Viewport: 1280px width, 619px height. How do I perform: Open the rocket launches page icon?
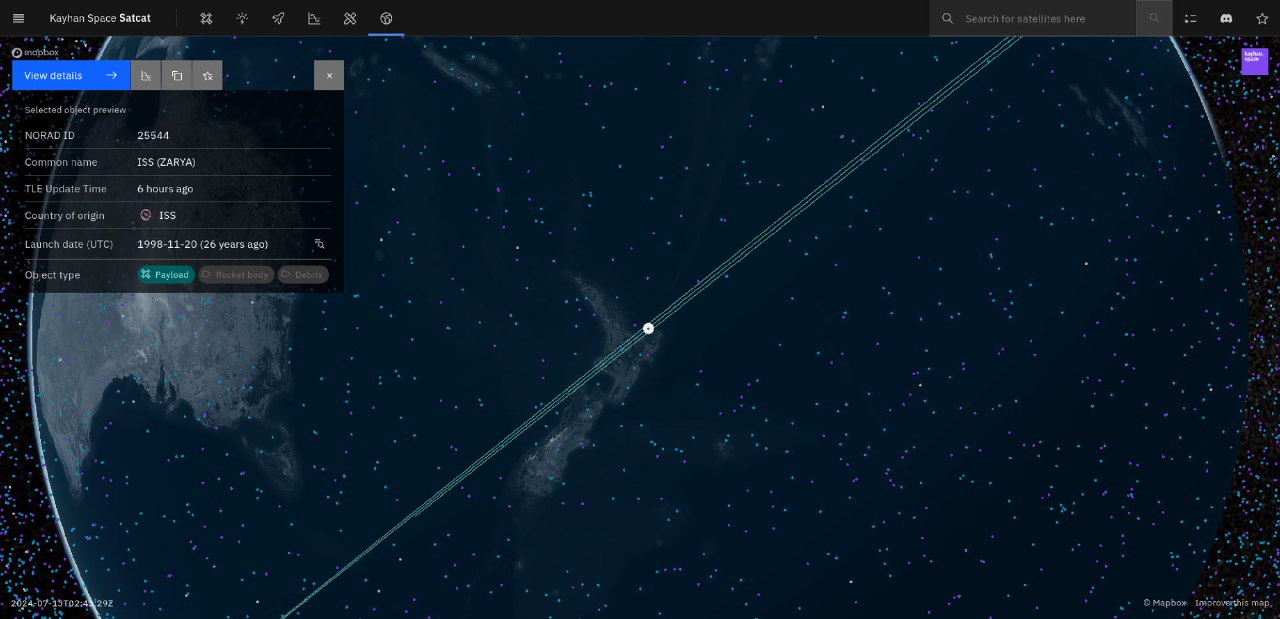coord(278,18)
